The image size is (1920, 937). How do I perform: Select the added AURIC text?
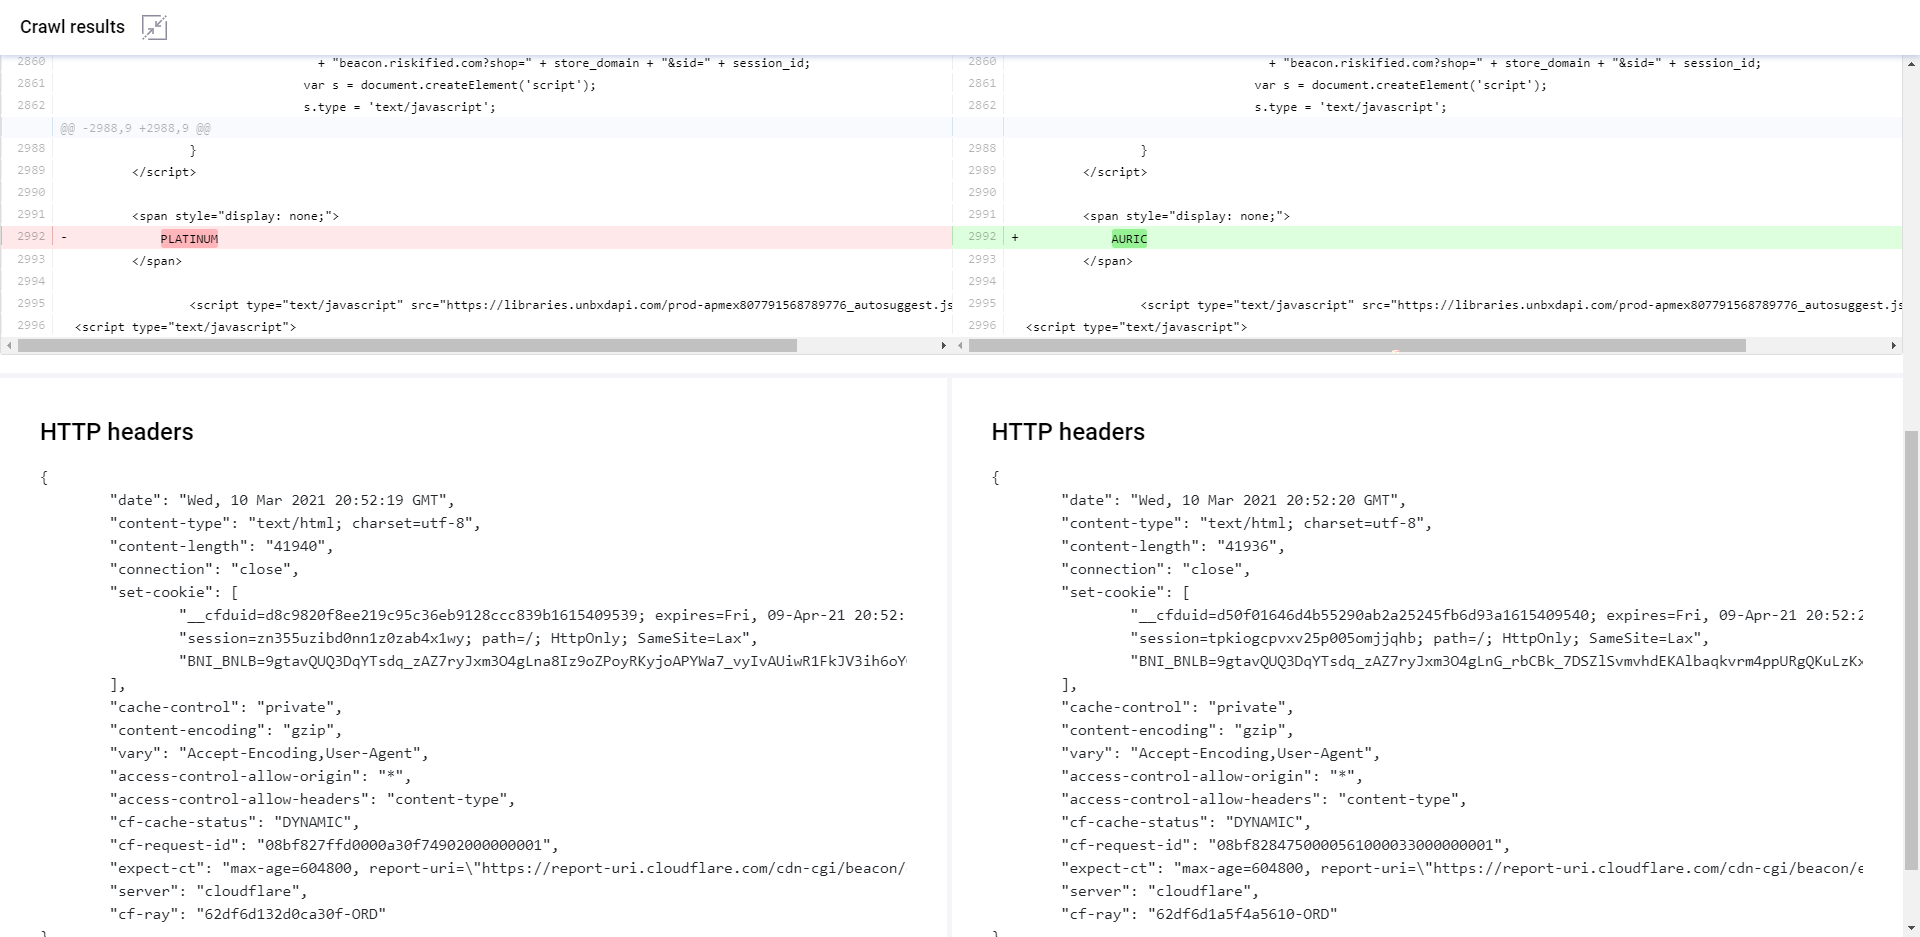pyautogui.click(x=1129, y=239)
